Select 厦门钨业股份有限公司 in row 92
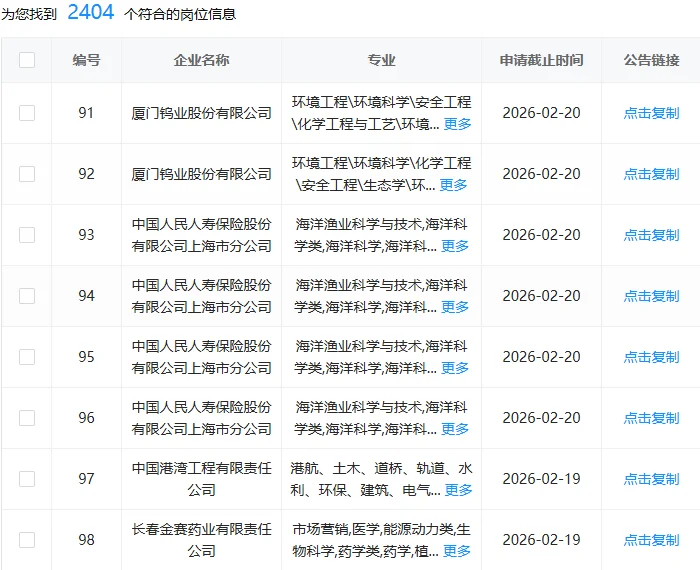Screen dimensions: 700x570 (x=201, y=174)
